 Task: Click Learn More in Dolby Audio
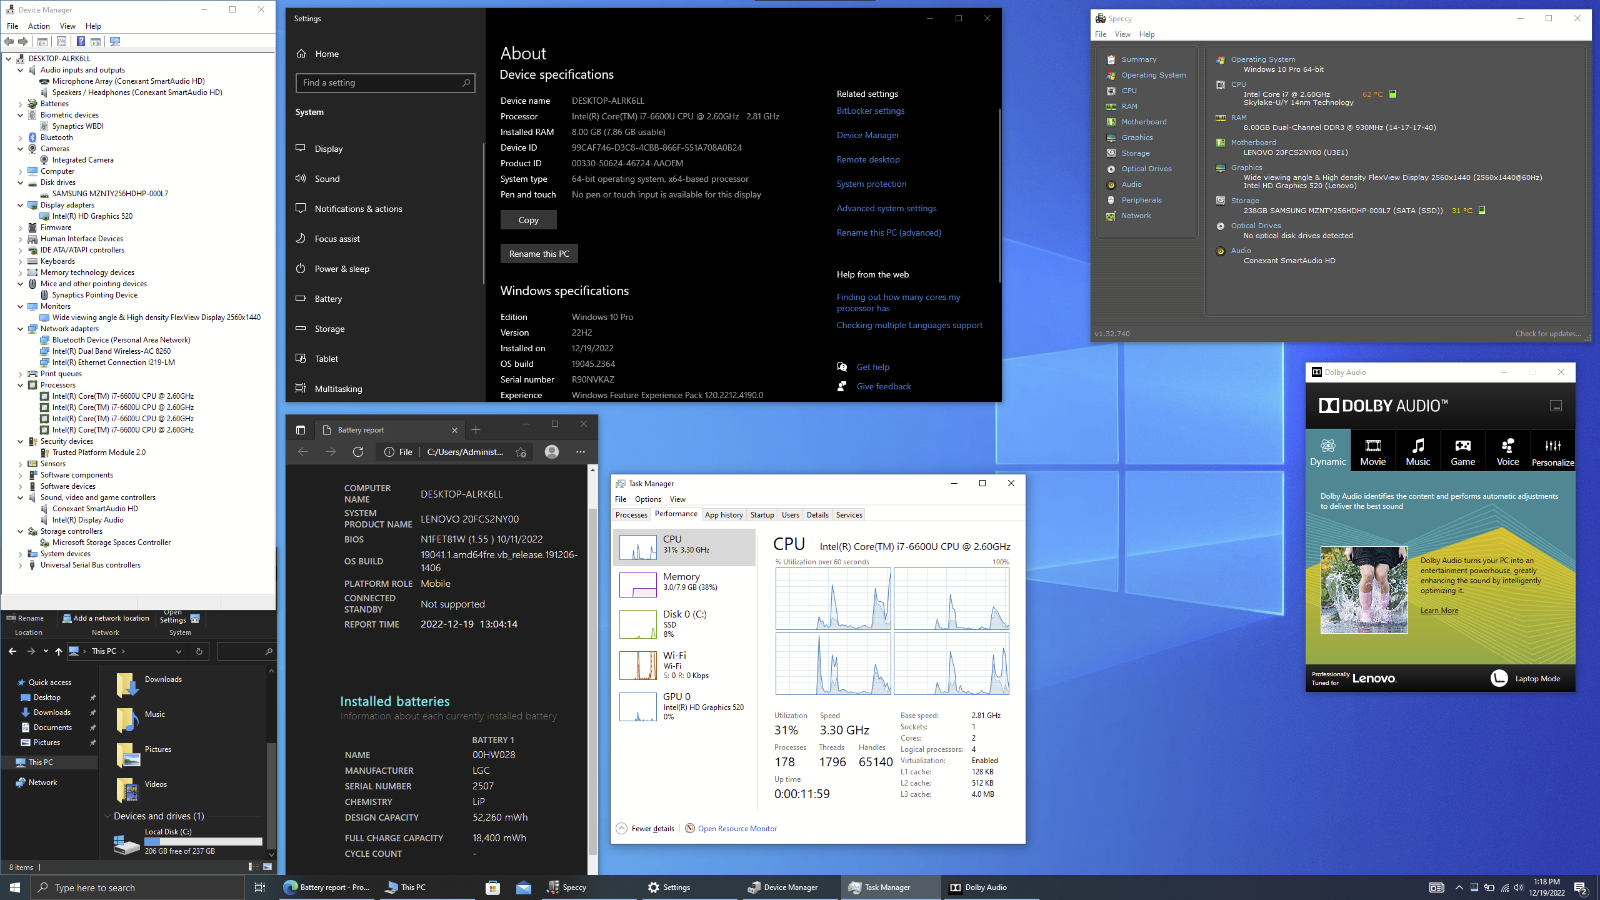[1439, 611]
